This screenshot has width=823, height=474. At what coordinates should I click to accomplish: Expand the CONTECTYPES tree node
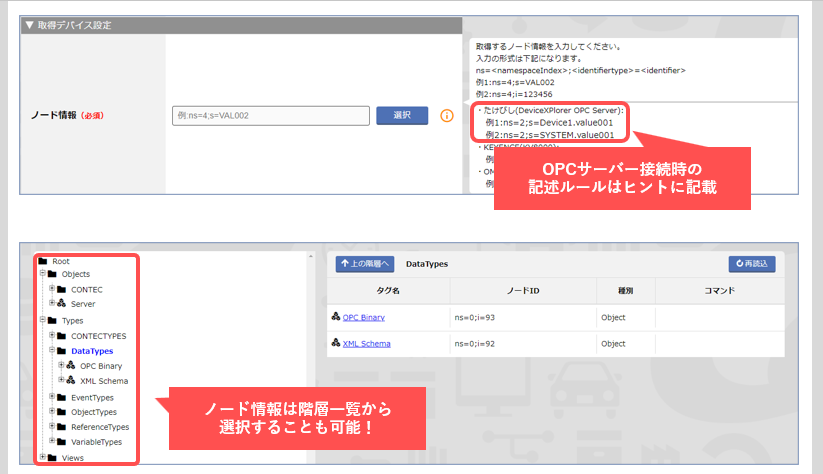[51, 336]
